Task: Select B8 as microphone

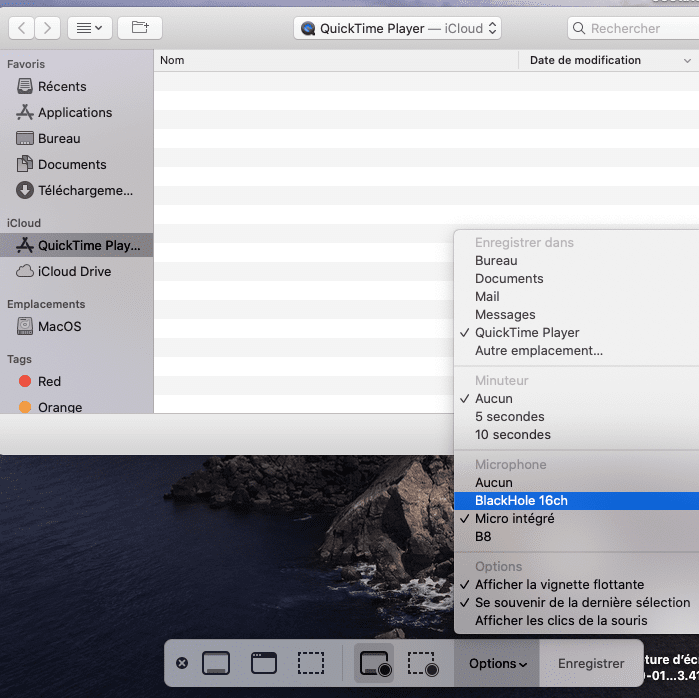Action: coord(576,537)
